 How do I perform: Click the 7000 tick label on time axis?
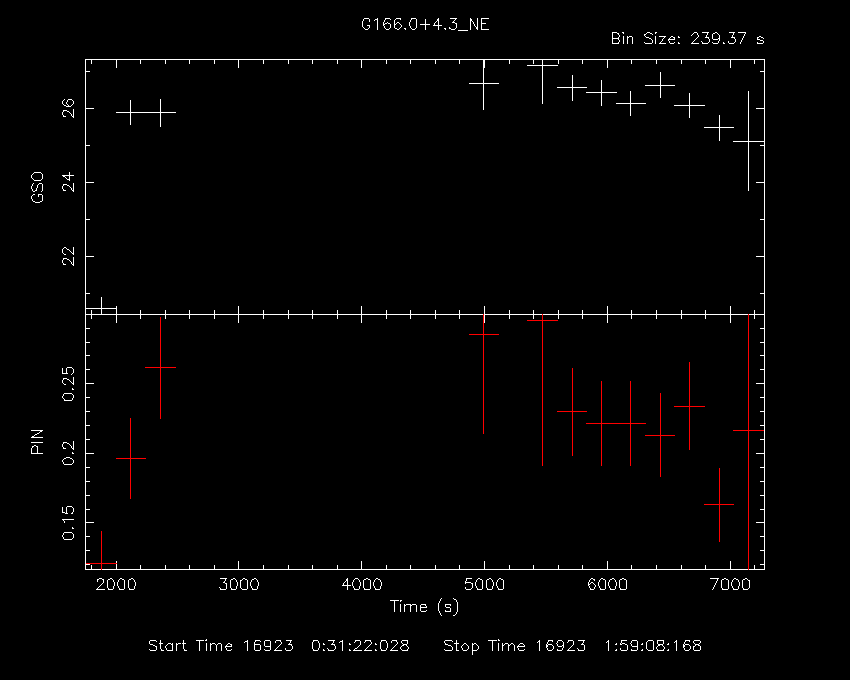[x=730, y=585]
